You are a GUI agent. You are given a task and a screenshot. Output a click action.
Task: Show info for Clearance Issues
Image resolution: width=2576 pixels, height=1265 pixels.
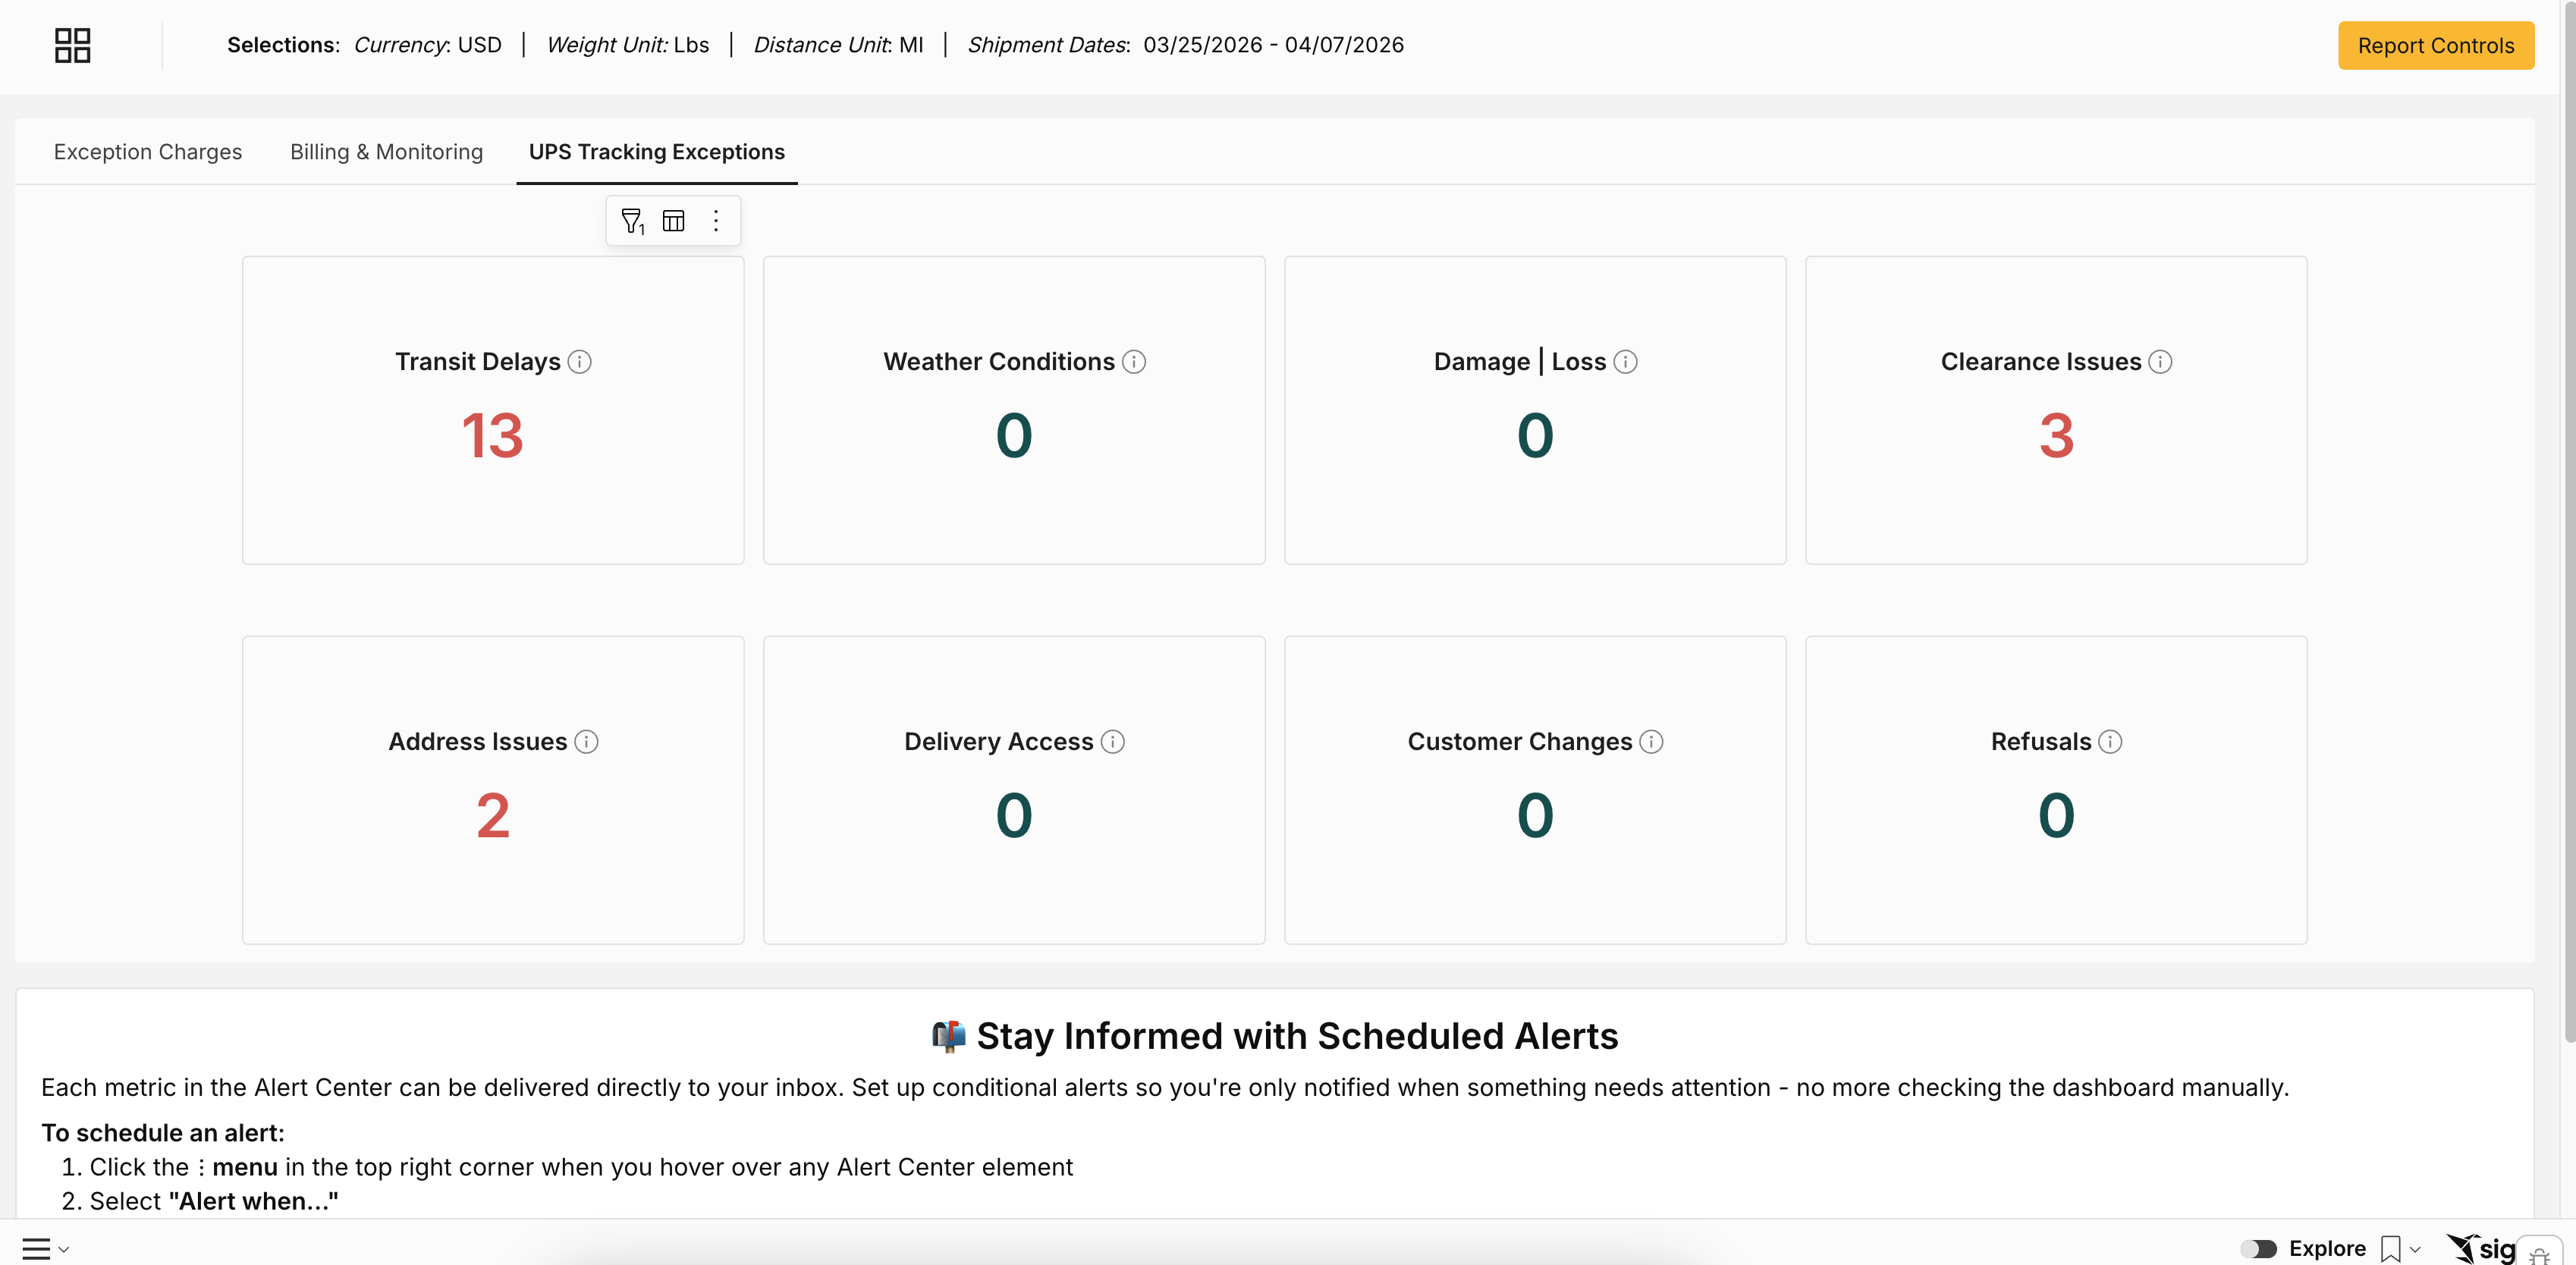pyautogui.click(x=2160, y=362)
